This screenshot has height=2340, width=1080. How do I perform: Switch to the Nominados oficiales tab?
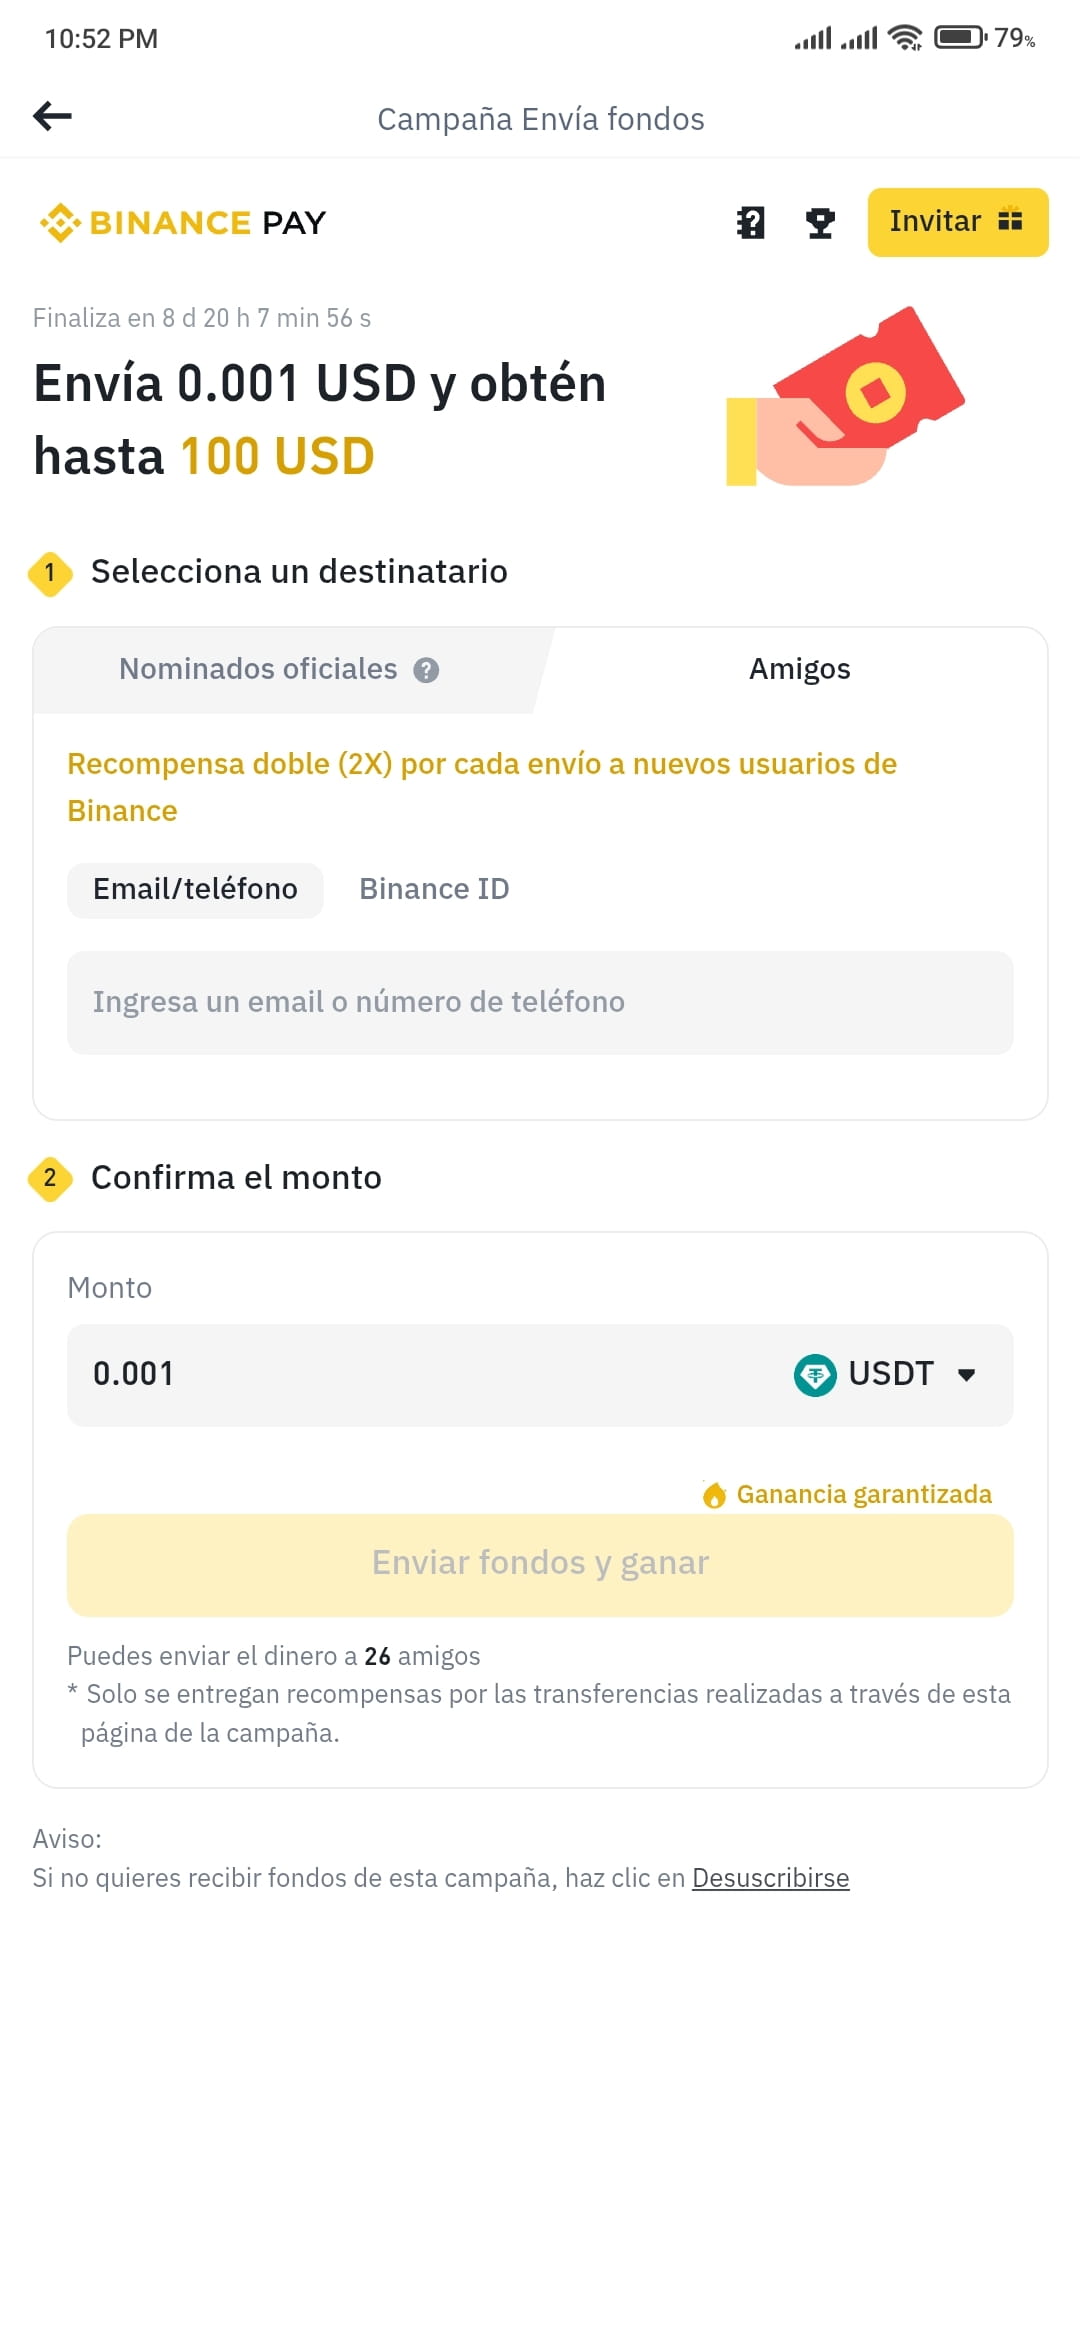pos(280,670)
